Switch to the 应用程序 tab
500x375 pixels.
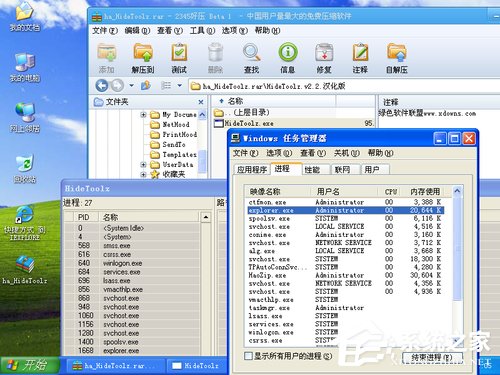[x=251, y=170]
